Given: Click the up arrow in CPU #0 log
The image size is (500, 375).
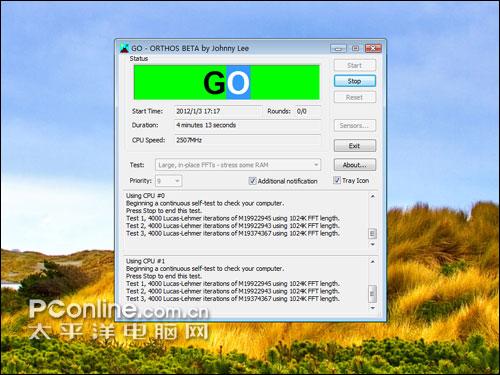Looking at the screenshot, I should tap(373, 196).
